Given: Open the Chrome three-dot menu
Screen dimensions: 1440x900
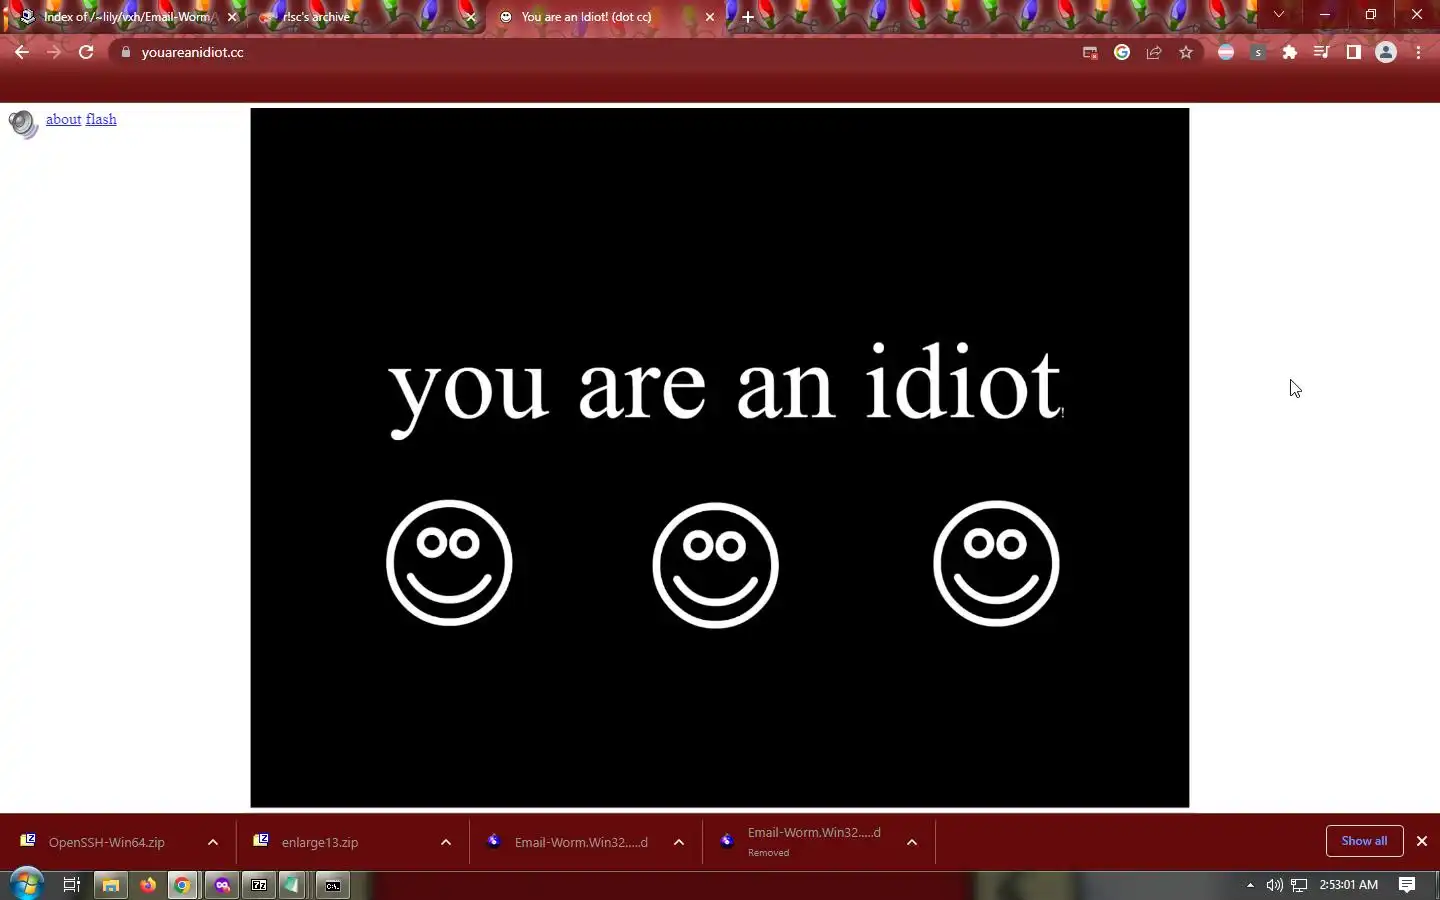Looking at the screenshot, I should 1418,52.
